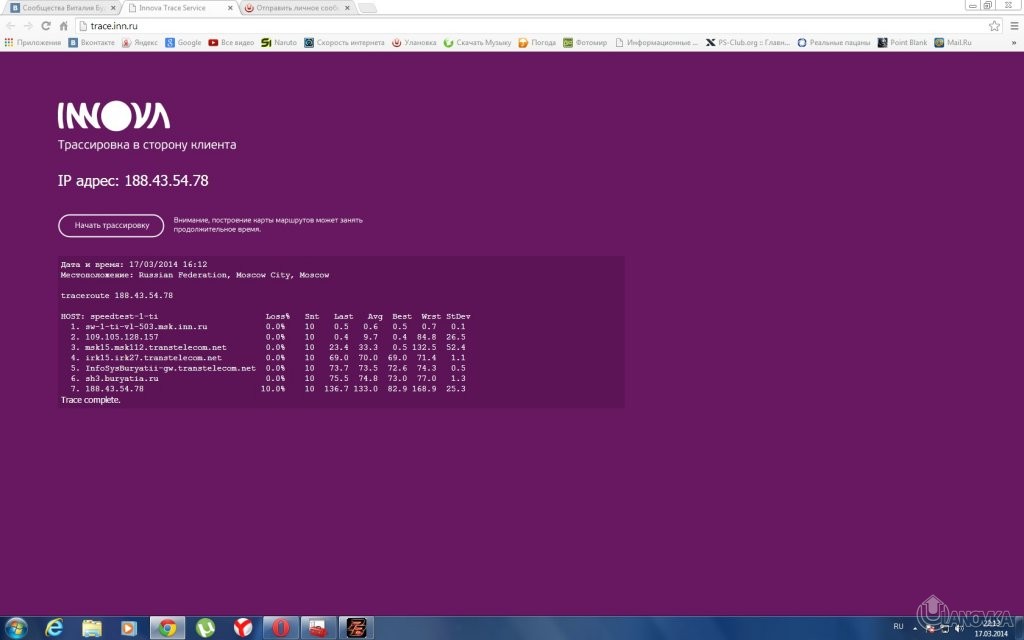Click the browser forward arrow
The width and height of the screenshot is (1024, 640).
point(28,26)
